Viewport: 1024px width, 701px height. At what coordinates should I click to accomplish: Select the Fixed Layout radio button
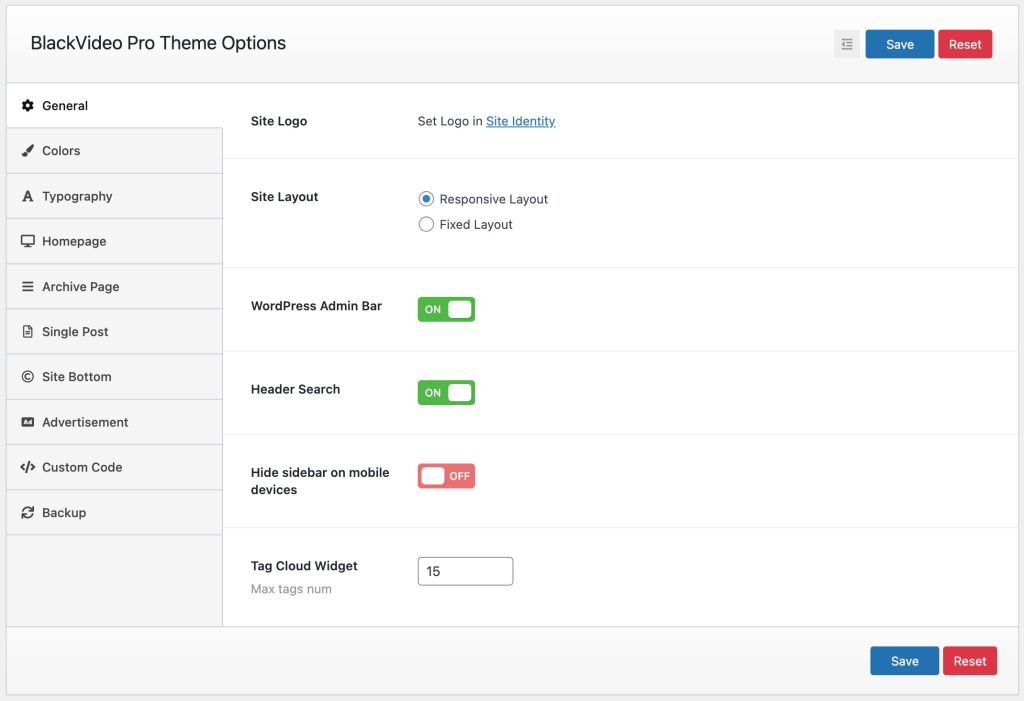tap(426, 224)
